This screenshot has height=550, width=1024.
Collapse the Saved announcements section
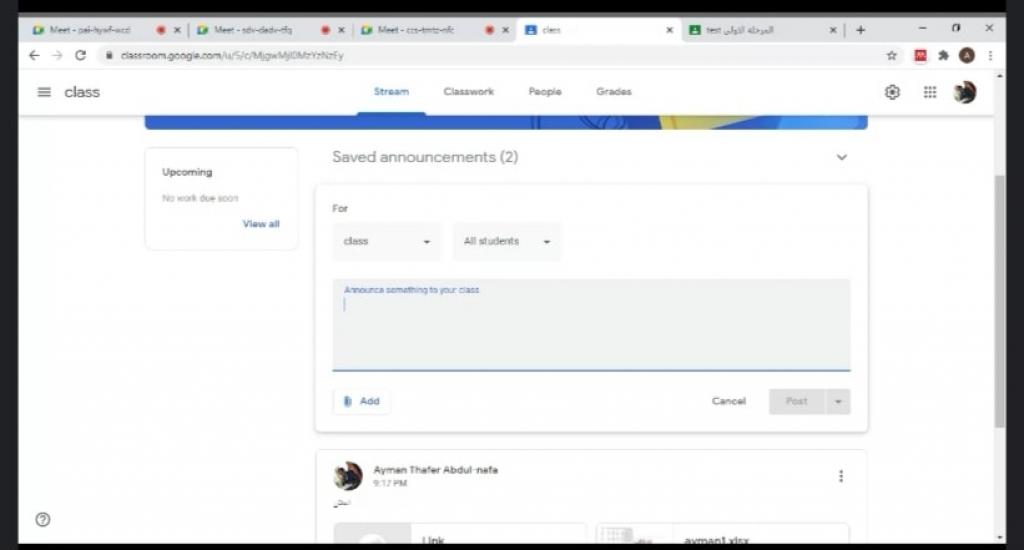click(x=841, y=158)
